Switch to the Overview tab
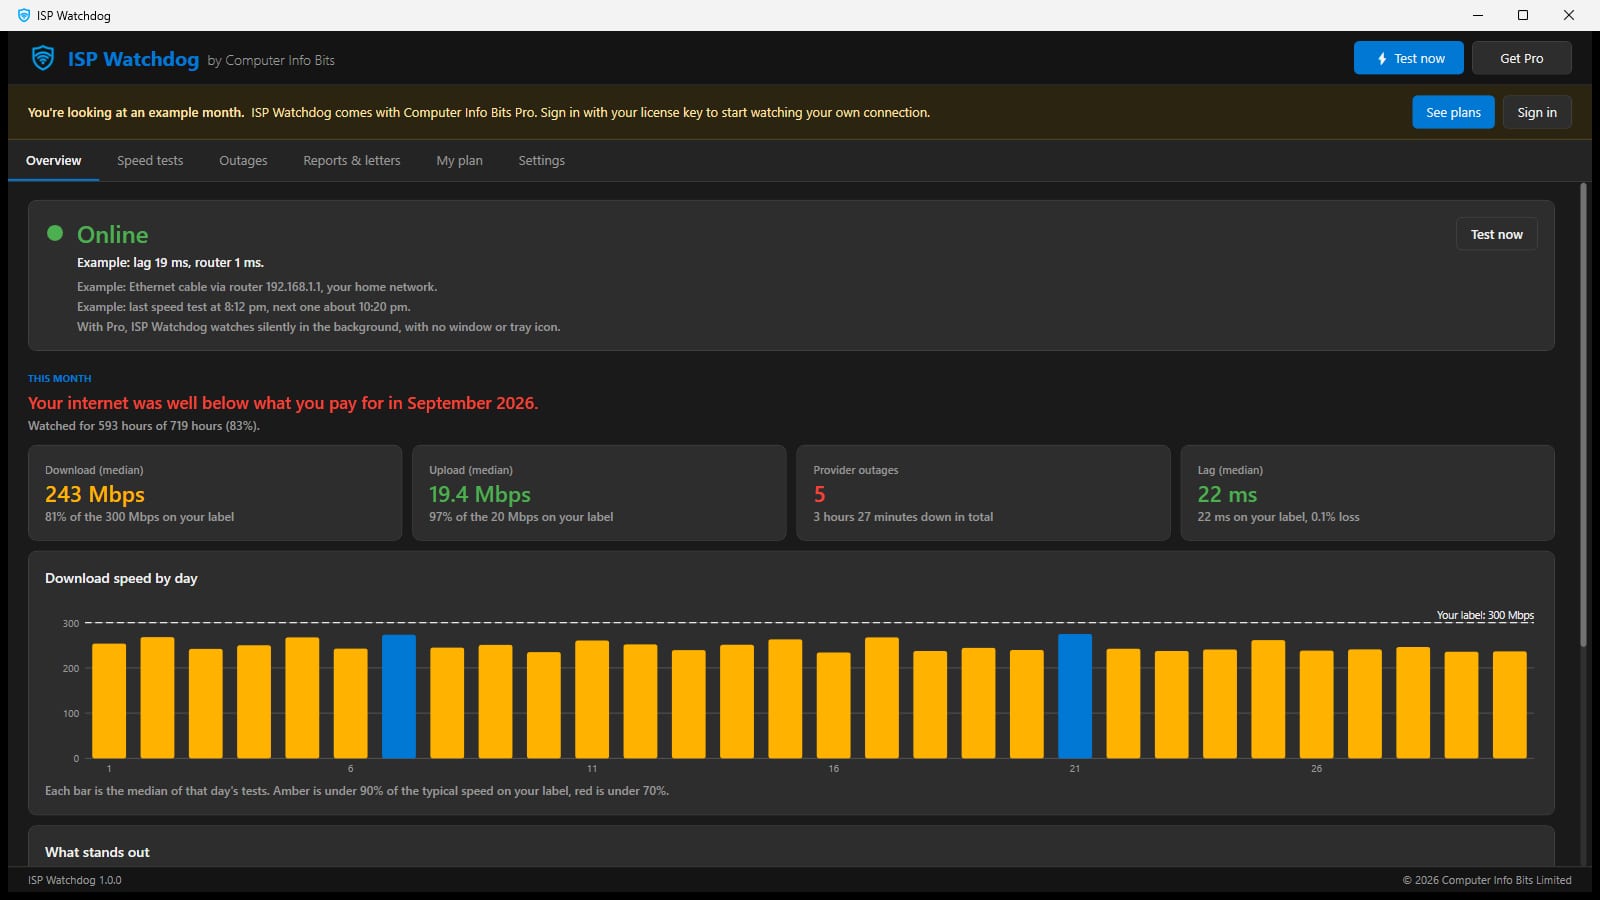 (x=54, y=160)
